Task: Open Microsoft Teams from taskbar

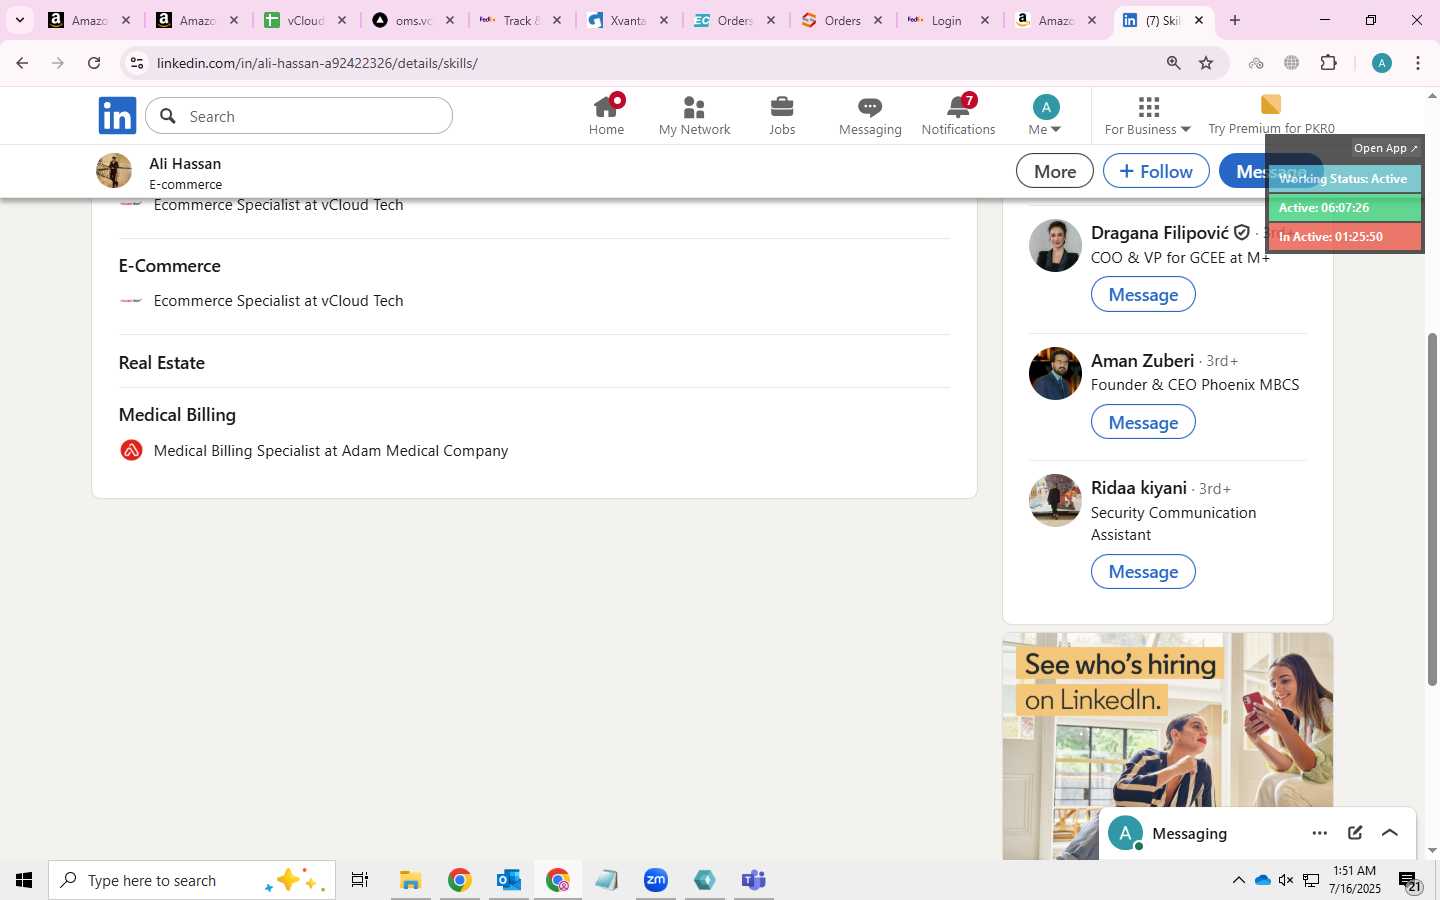Action: coord(753,880)
